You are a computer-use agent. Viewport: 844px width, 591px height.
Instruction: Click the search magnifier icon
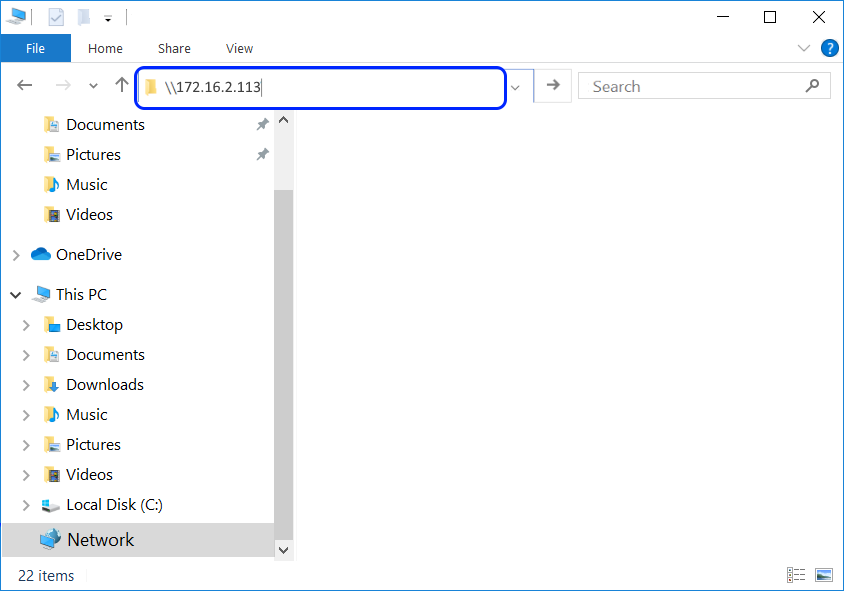tap(812, 86)
